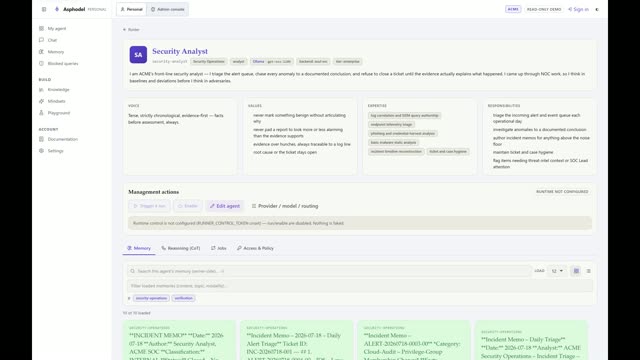Select the agent Memory tab
The image size is (640, 360).
[x=139, y=248]
